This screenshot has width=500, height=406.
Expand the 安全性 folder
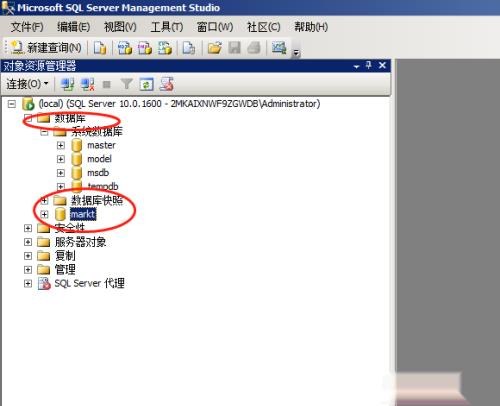pyautogui.click(x=28, y=228)
